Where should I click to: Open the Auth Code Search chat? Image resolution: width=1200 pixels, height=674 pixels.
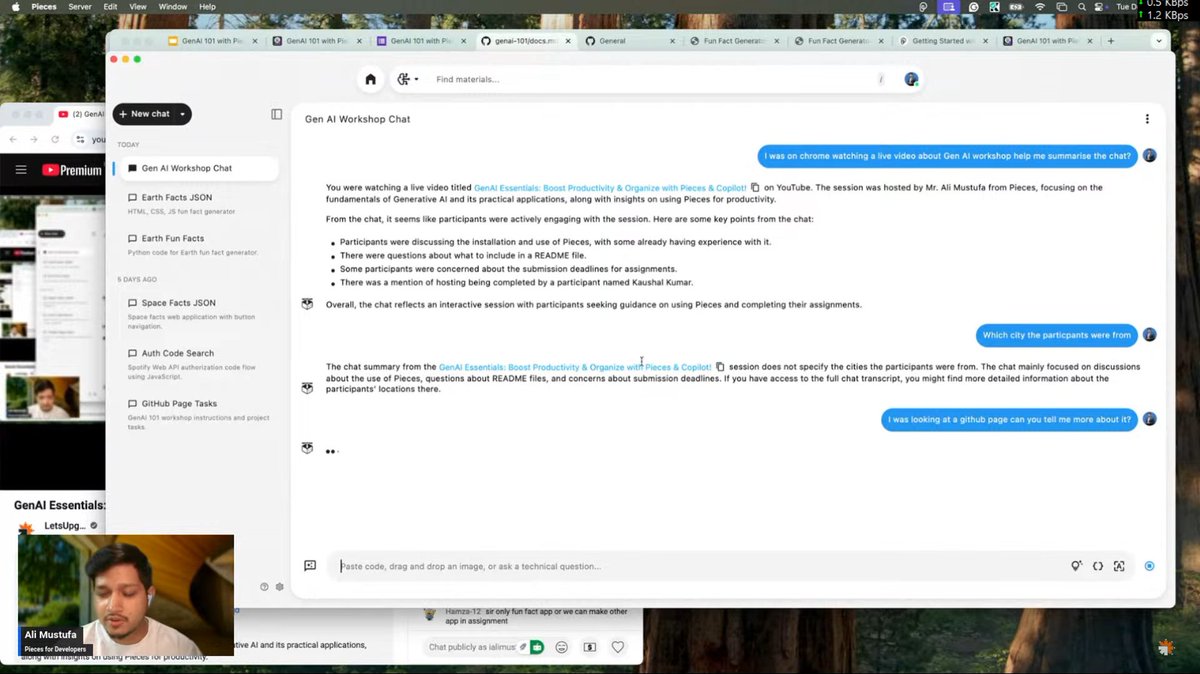tap(199, 364)
